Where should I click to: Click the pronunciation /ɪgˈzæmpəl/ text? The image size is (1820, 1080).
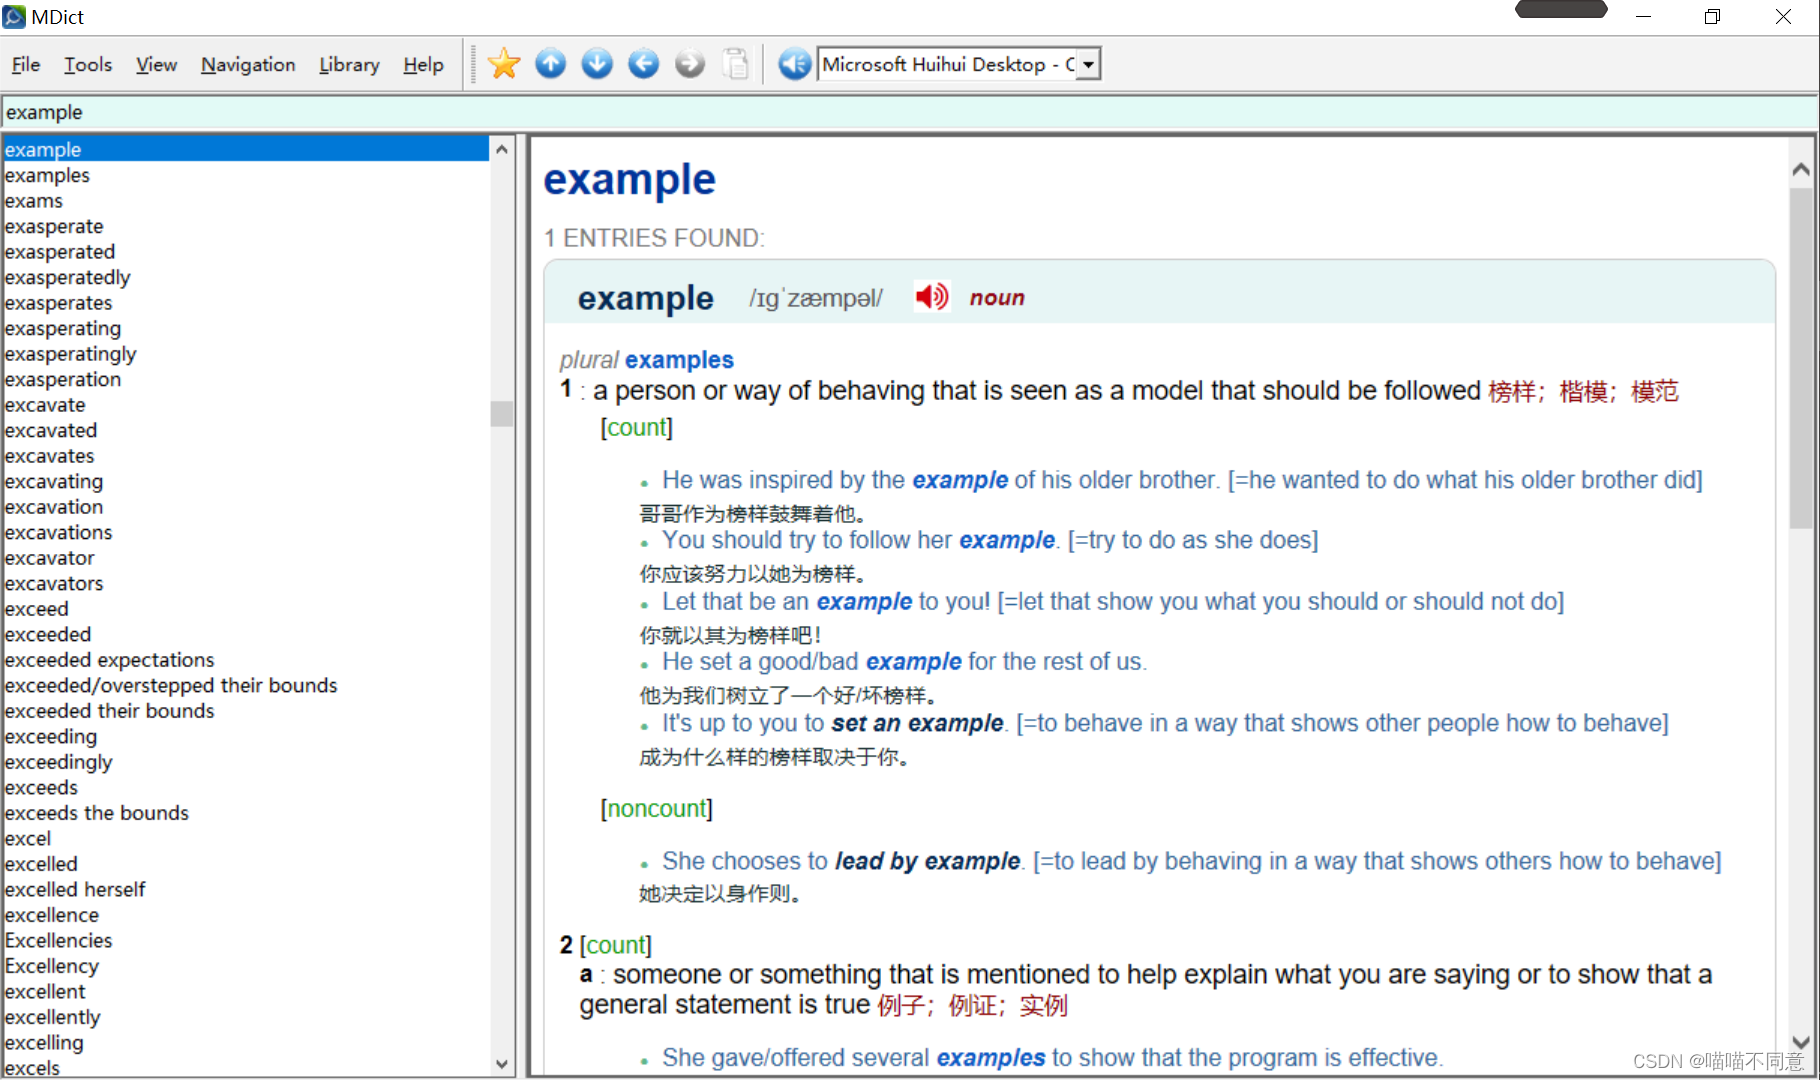point(816,298)
